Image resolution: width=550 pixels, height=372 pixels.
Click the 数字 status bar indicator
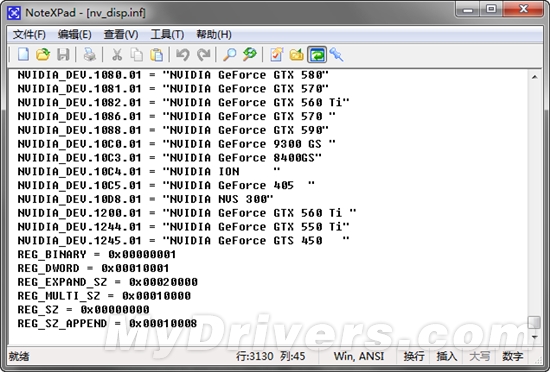[512, 356]
